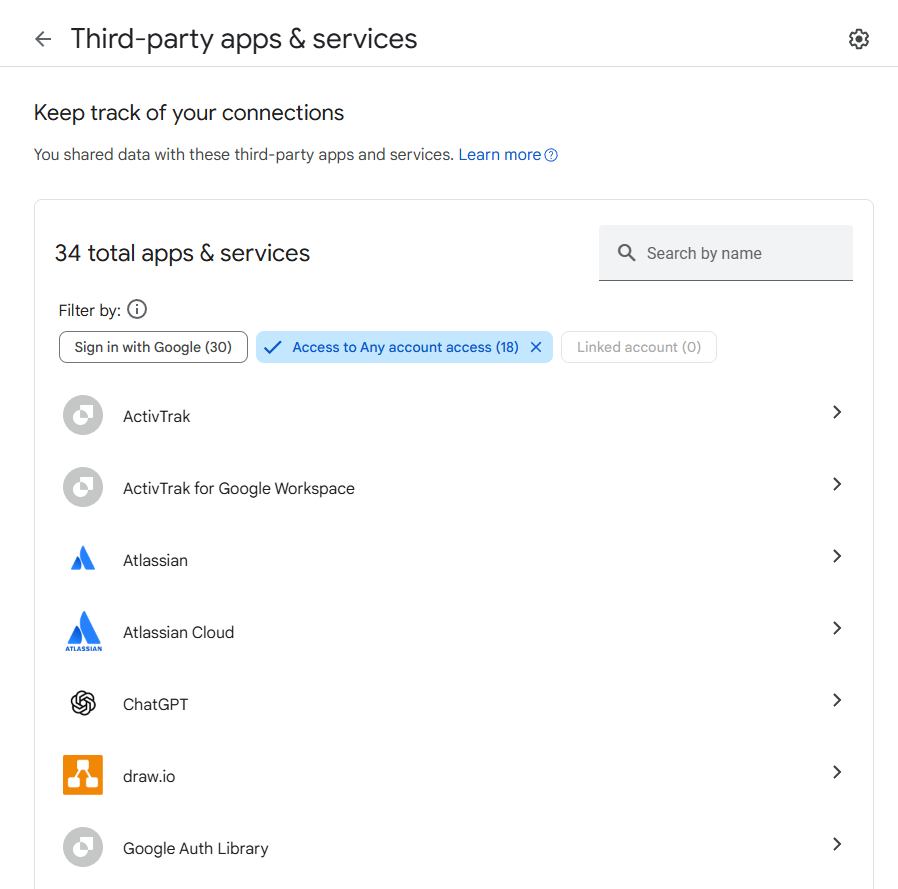
Task: Select the ChatGPT name text
Action: coord(155,705)
